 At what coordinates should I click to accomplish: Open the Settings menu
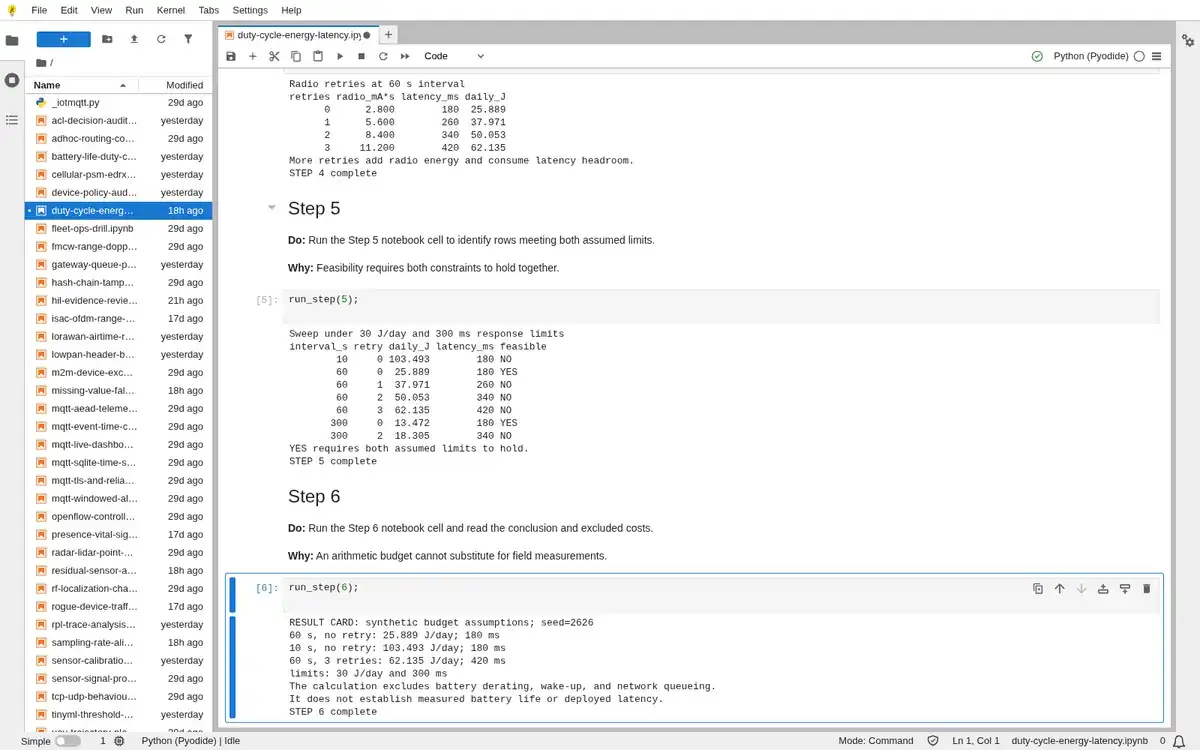250,10
